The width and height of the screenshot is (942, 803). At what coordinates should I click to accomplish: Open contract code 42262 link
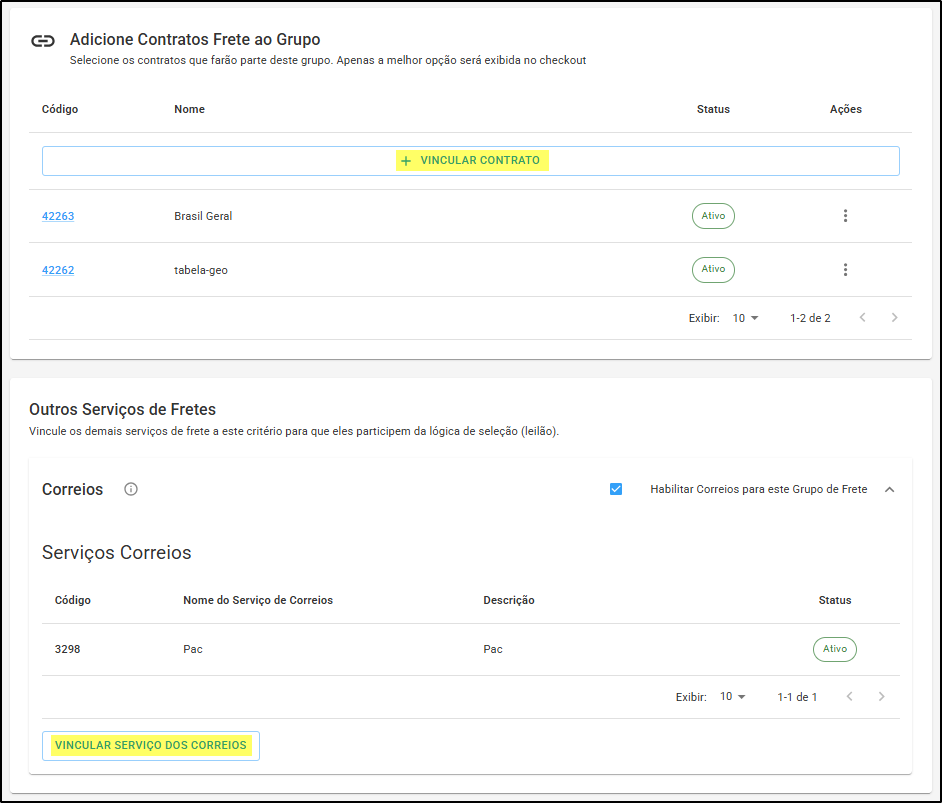tap(58, 270)
